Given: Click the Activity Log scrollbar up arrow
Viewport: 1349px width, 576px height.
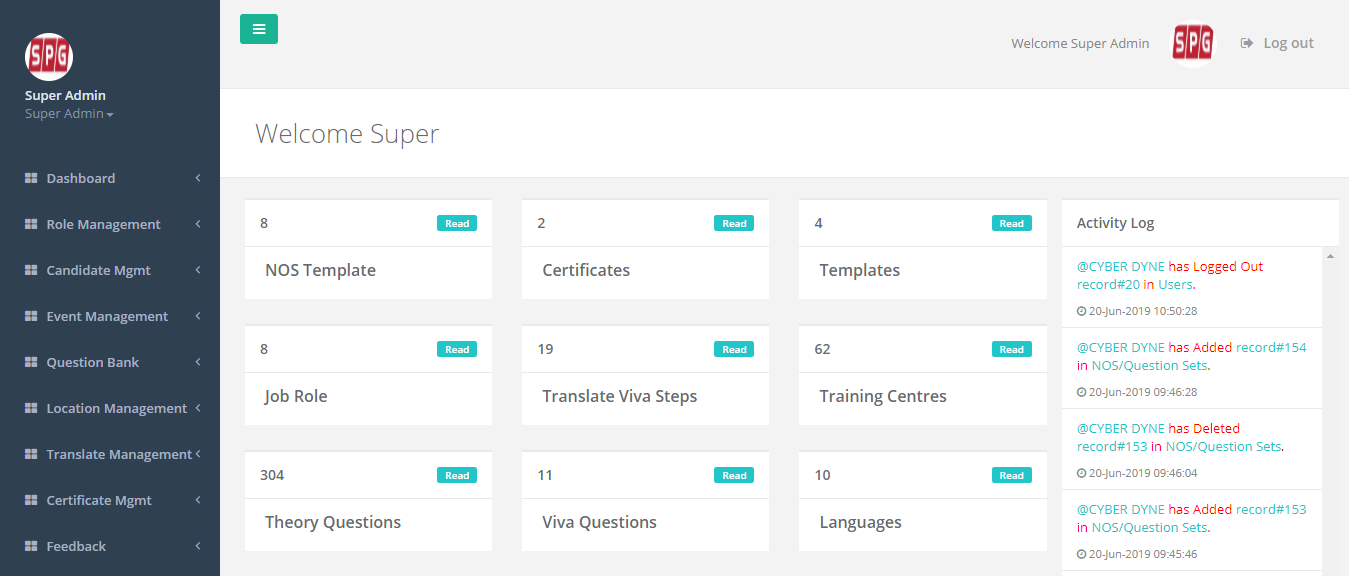Looking at the screenshot, I should tap(1330, 256).
